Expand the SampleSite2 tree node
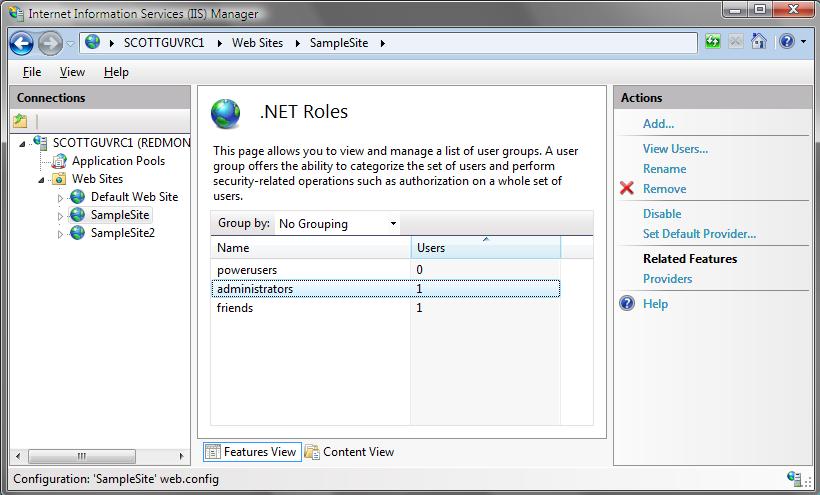 pos(60,234)
